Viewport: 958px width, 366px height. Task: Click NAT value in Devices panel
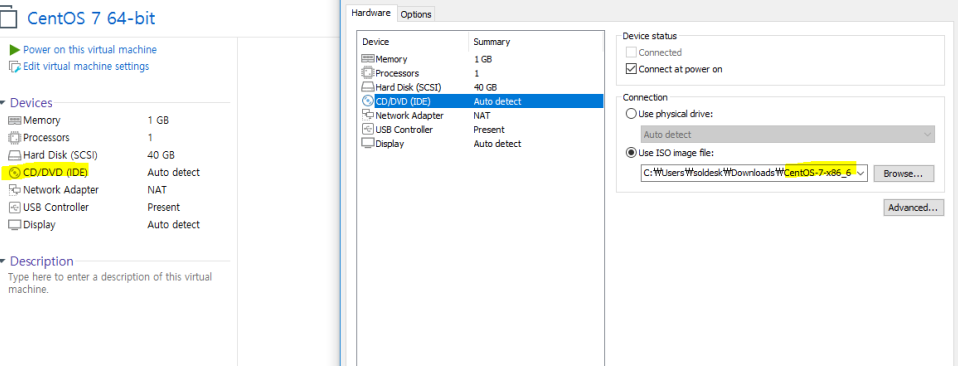157,190
